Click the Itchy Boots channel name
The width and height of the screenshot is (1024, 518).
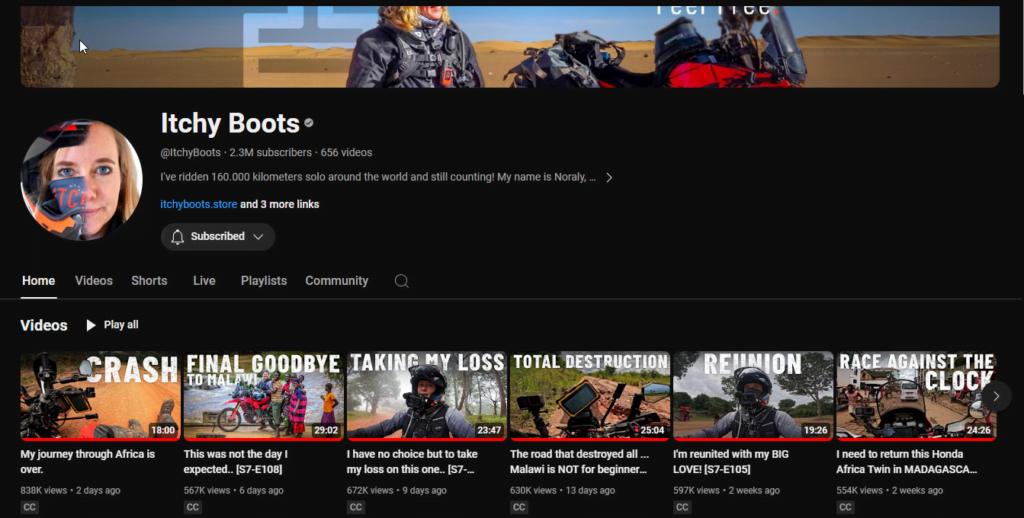pos(230,123)
